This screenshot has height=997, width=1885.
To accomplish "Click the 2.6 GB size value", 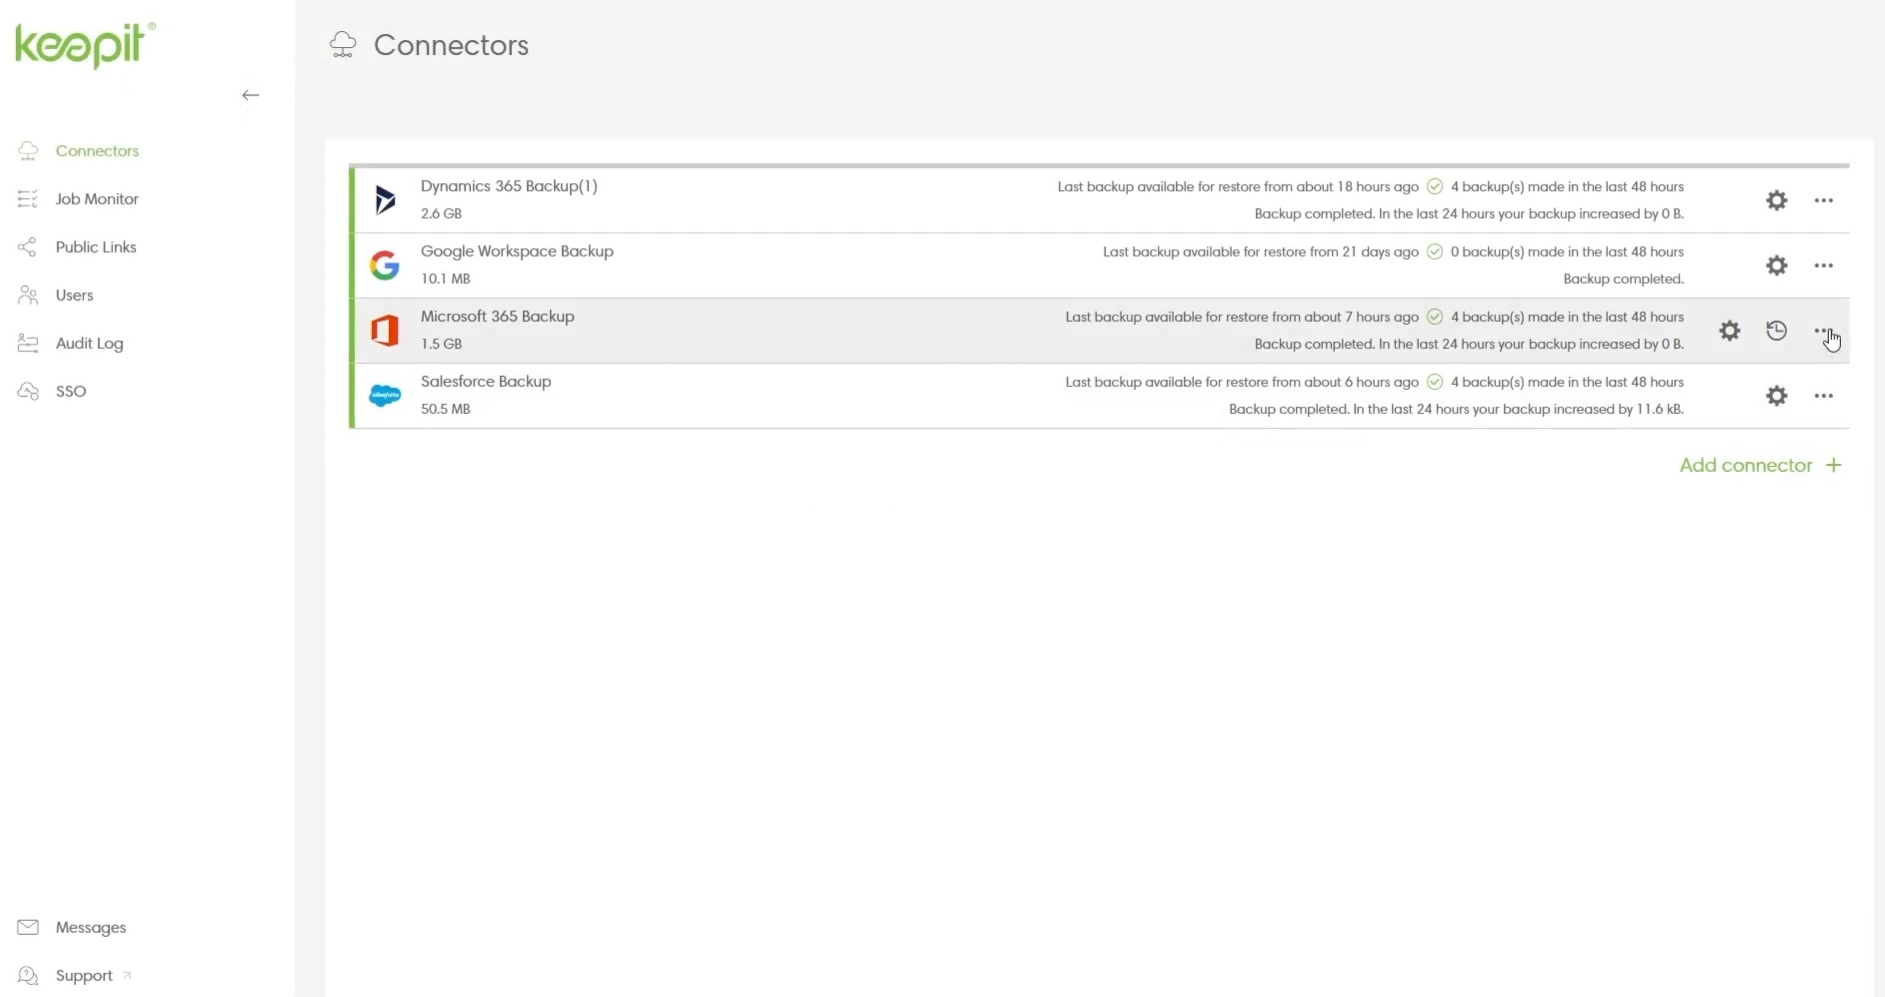I will click(441, 213).
